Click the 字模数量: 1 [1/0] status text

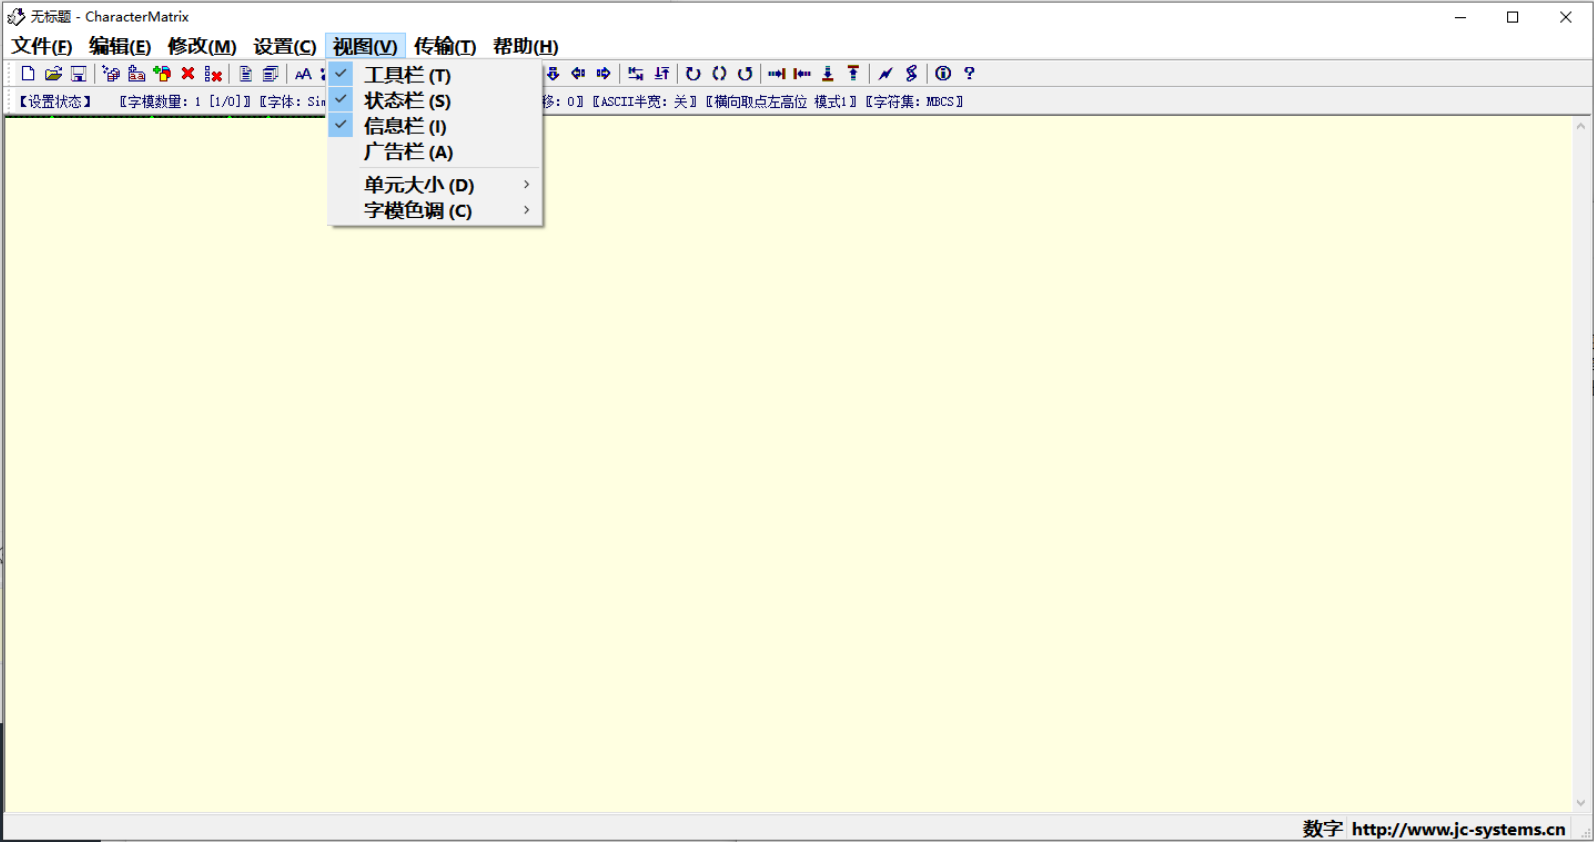pos(185,102)
